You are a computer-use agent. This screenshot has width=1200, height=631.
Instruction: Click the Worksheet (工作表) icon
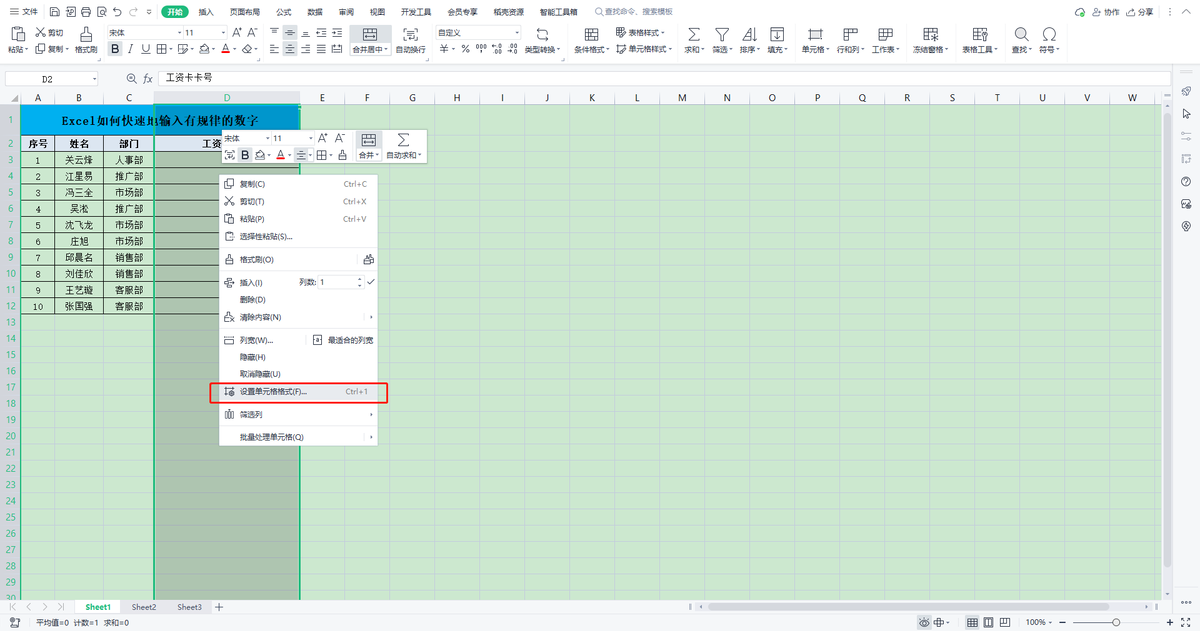pos(883,34)
